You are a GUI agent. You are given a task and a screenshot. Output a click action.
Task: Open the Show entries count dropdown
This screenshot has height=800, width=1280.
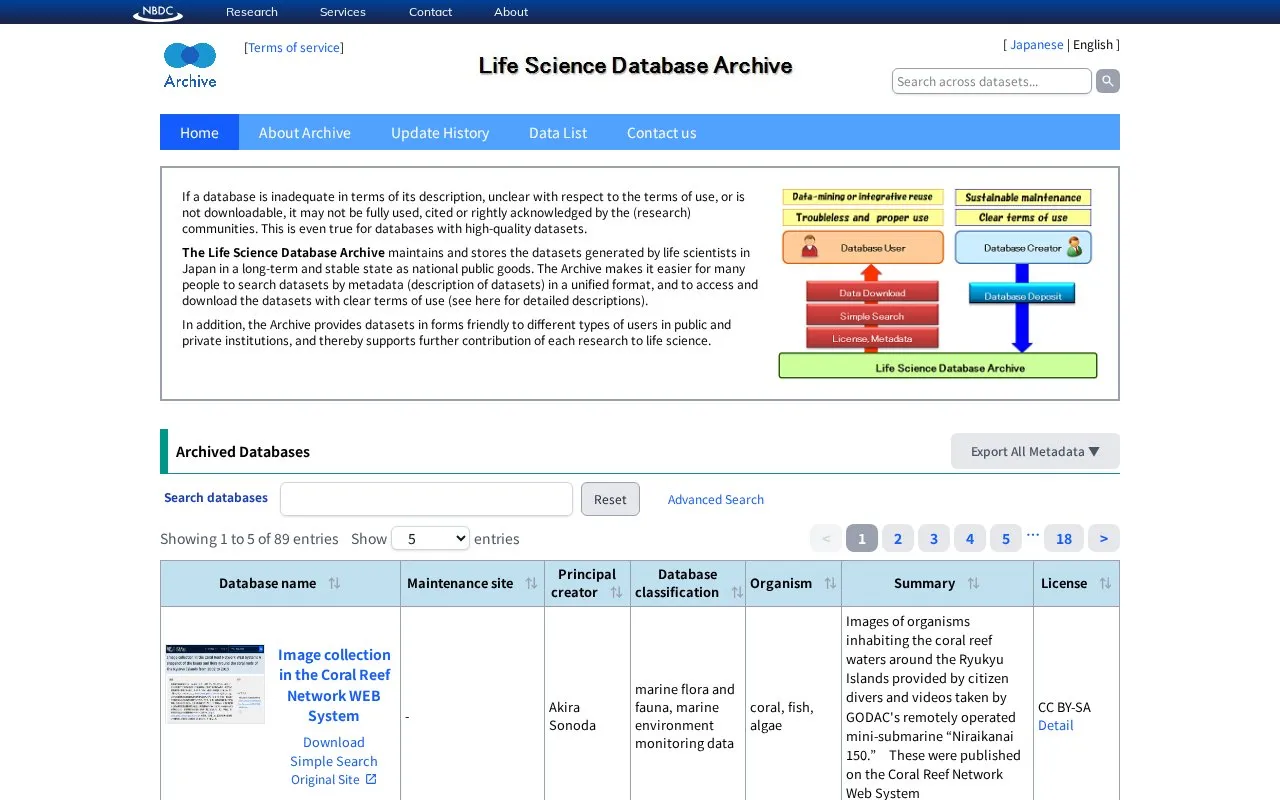coord(430,538)
